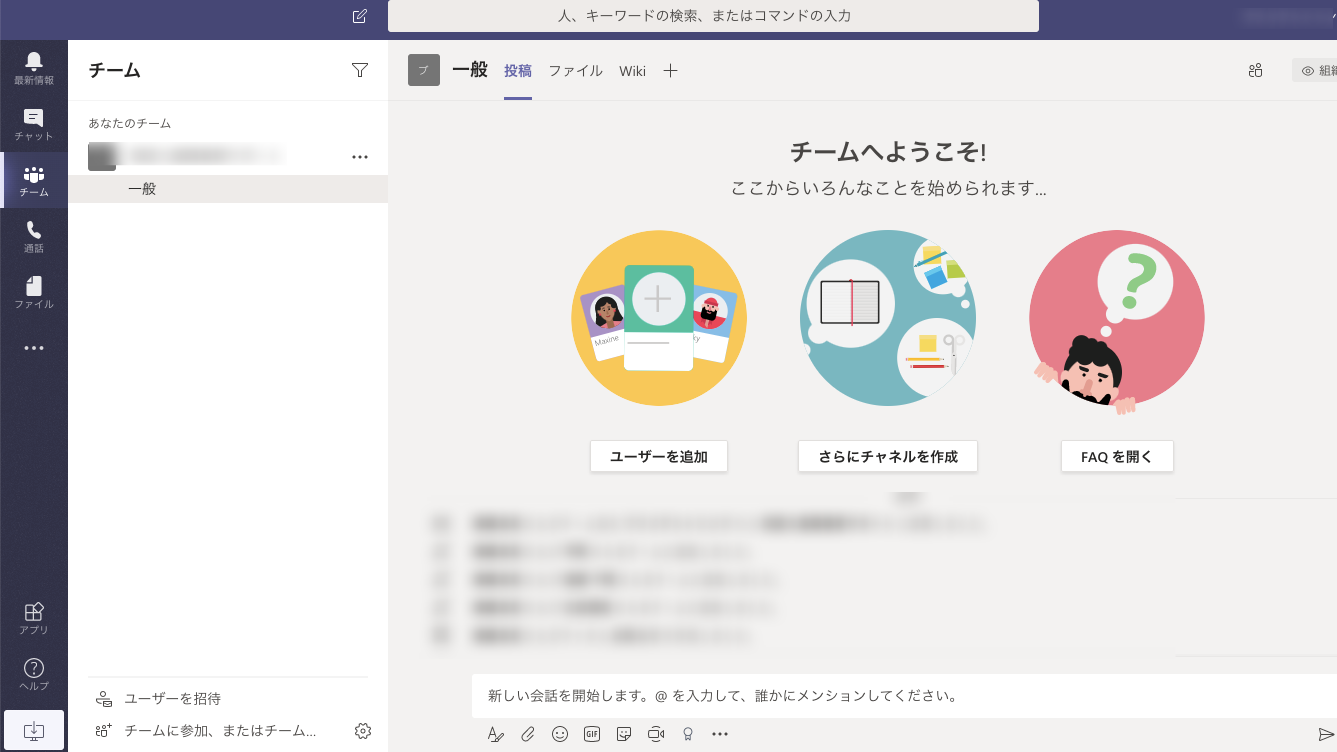Open the emoji picker smiley icon
Image resolution: width=1337 pixels, height=752 pixels.
(x=560, y=734)
